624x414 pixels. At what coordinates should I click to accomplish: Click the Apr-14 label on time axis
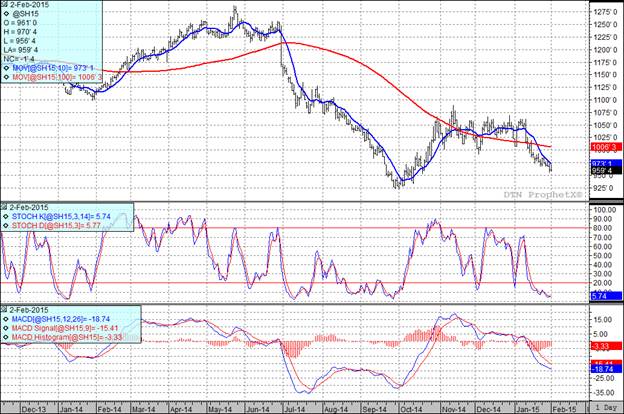tap(181, 409)
